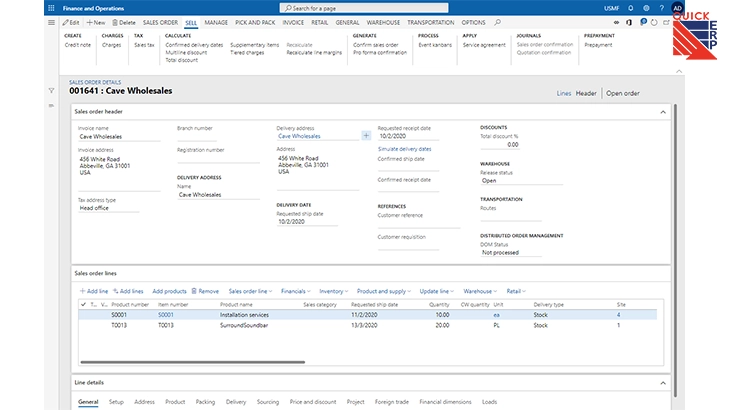This screenshot has width=729, height=410.
Task: Open Product and supply dropdown
Action: 384,291
